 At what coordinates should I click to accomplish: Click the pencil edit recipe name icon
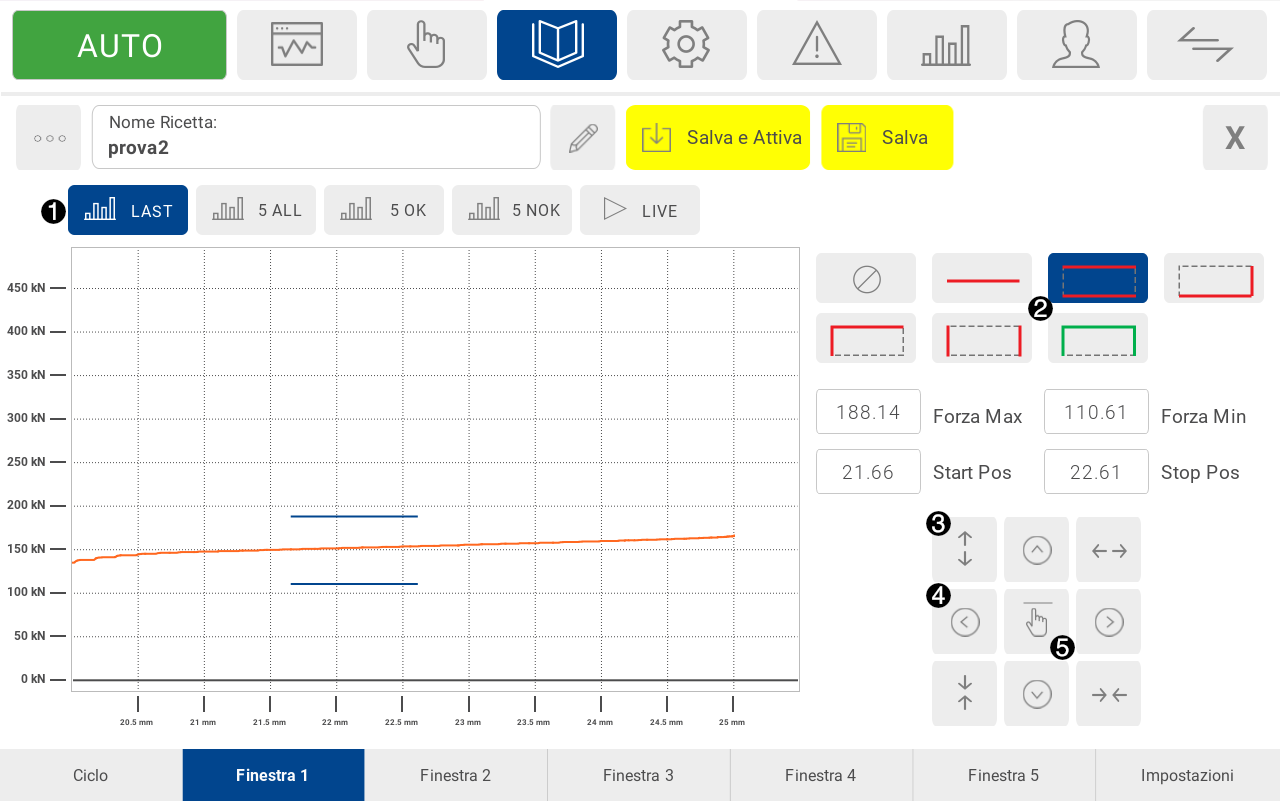coord(583,138)
